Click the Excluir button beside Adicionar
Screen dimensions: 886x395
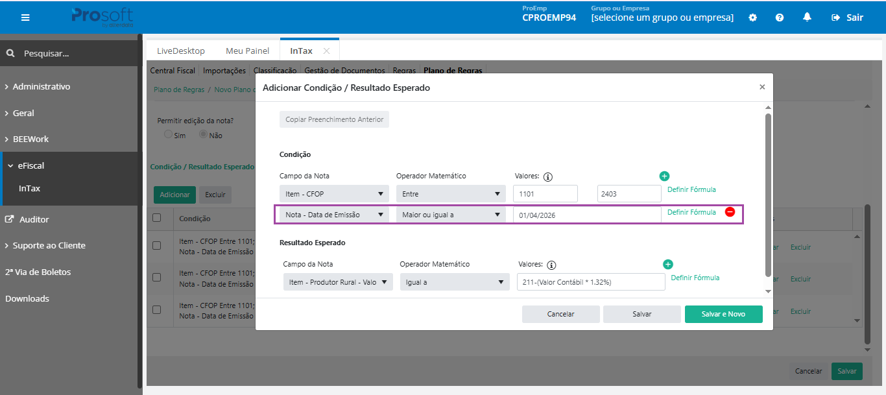[x=215, y=194]
